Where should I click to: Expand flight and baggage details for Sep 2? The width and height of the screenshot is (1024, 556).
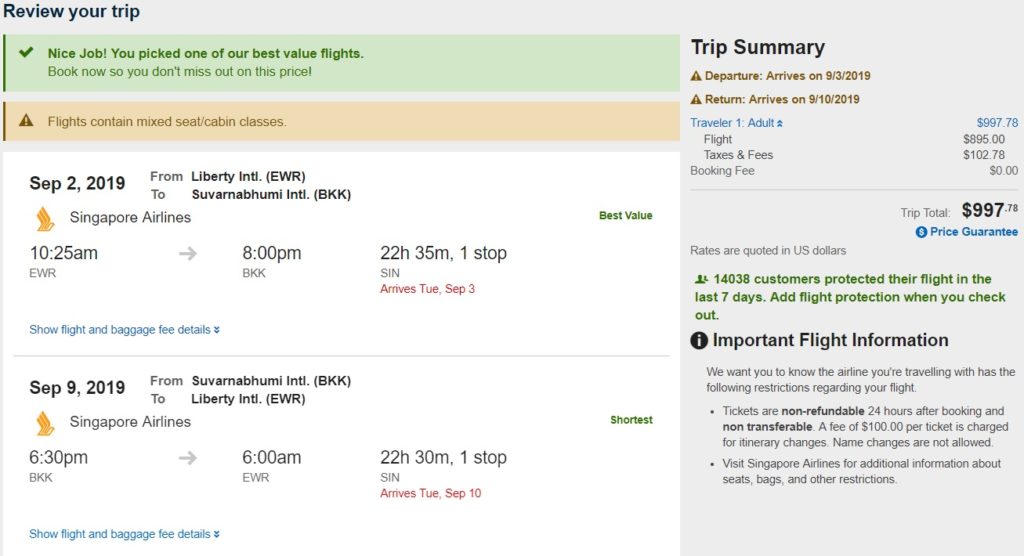click(124, 330)
